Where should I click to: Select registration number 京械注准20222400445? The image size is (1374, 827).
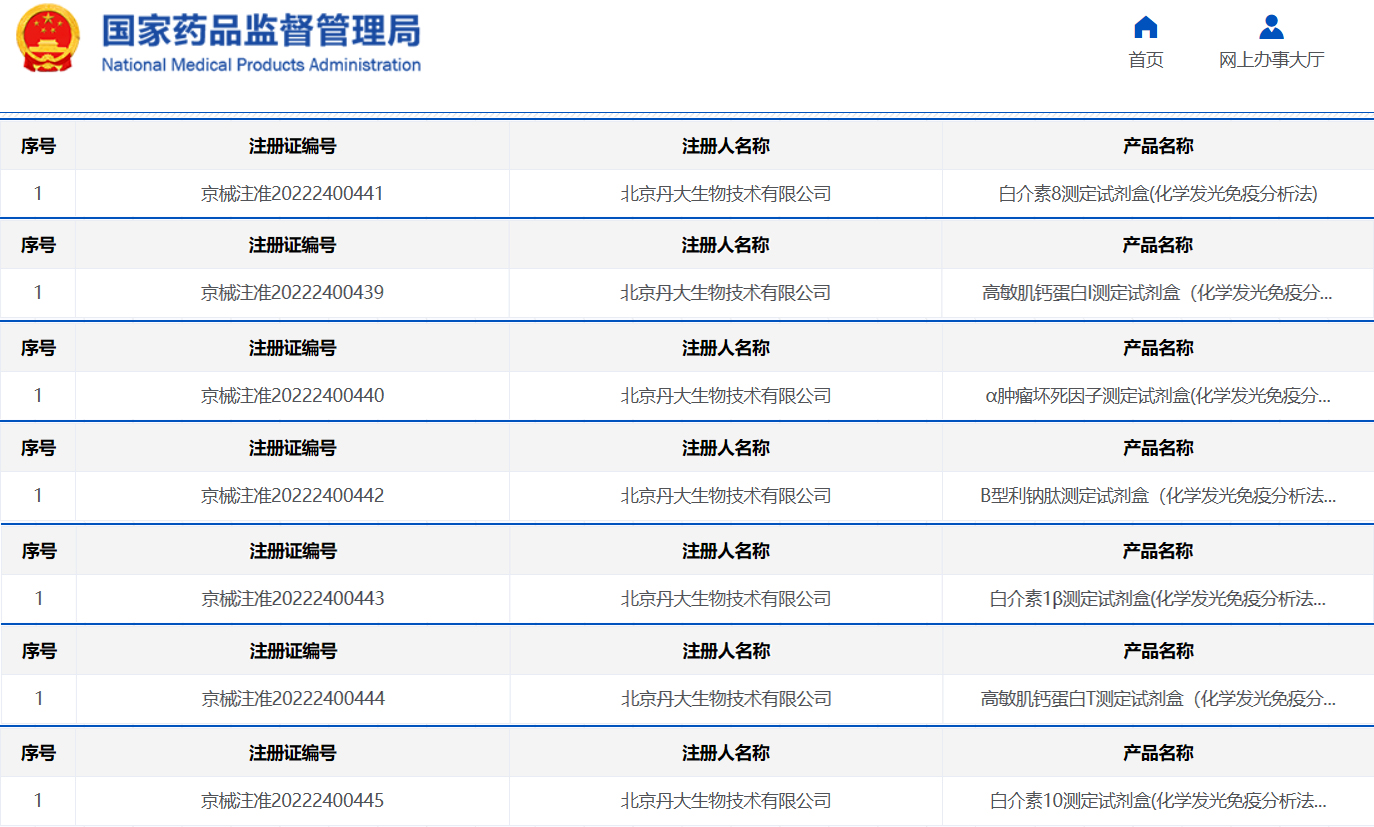coord(292,801)
